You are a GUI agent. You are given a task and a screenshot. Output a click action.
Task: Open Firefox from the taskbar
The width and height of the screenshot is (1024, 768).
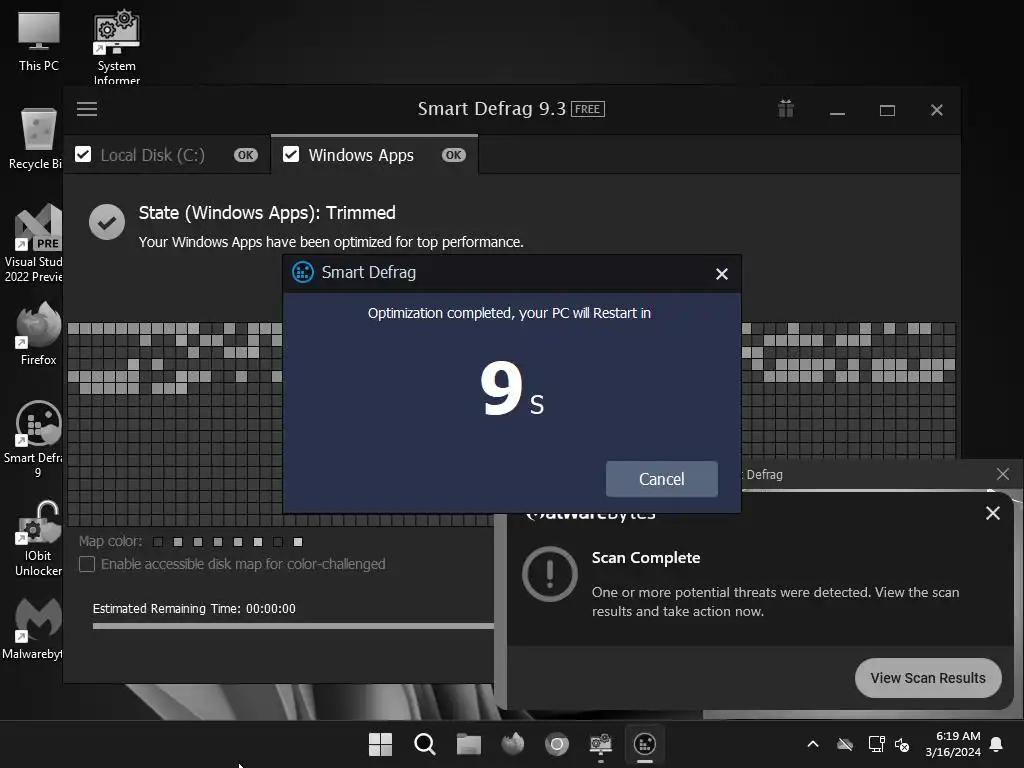click(x=513, y=744)
